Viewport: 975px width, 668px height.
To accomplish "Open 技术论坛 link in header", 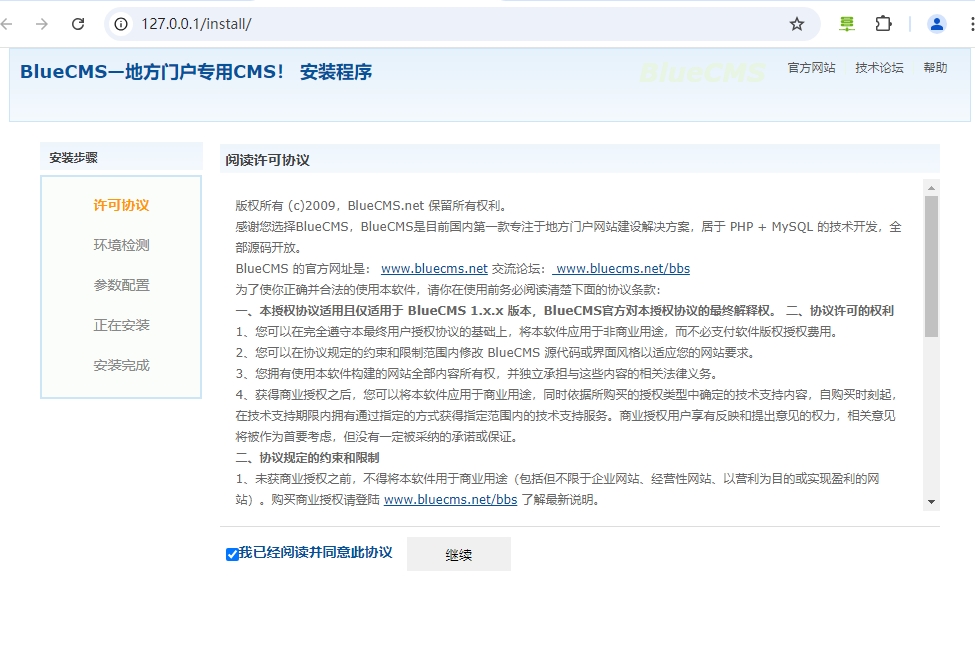I will coord(879,68).
